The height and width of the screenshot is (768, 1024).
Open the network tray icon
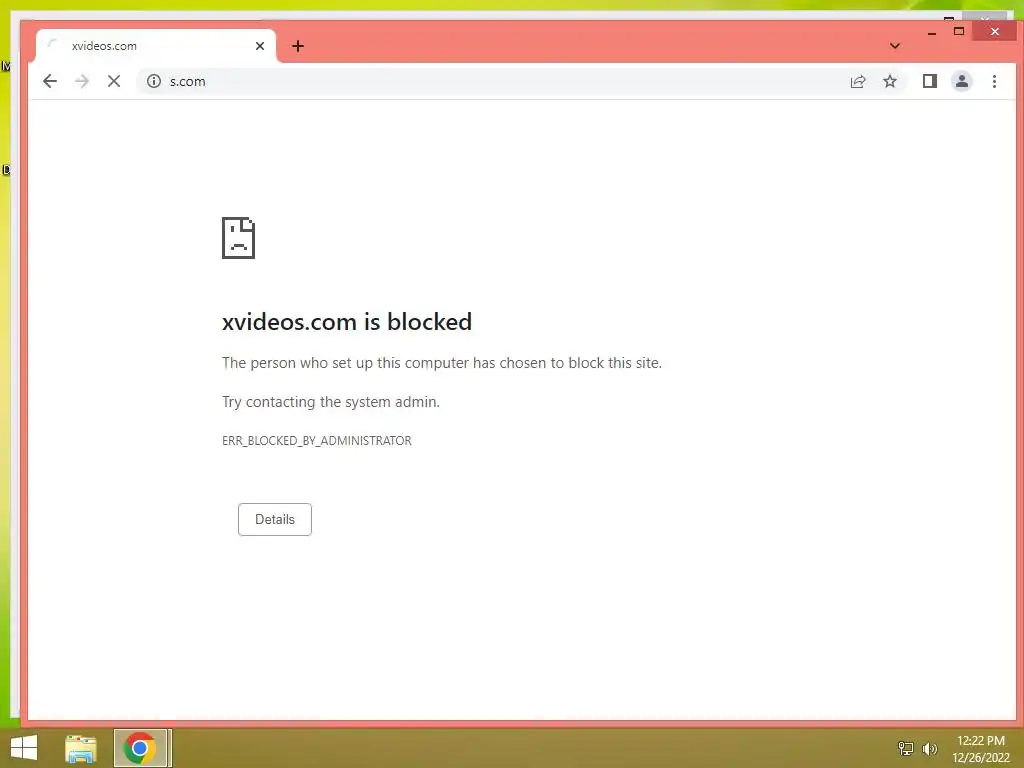coord(906,748)
